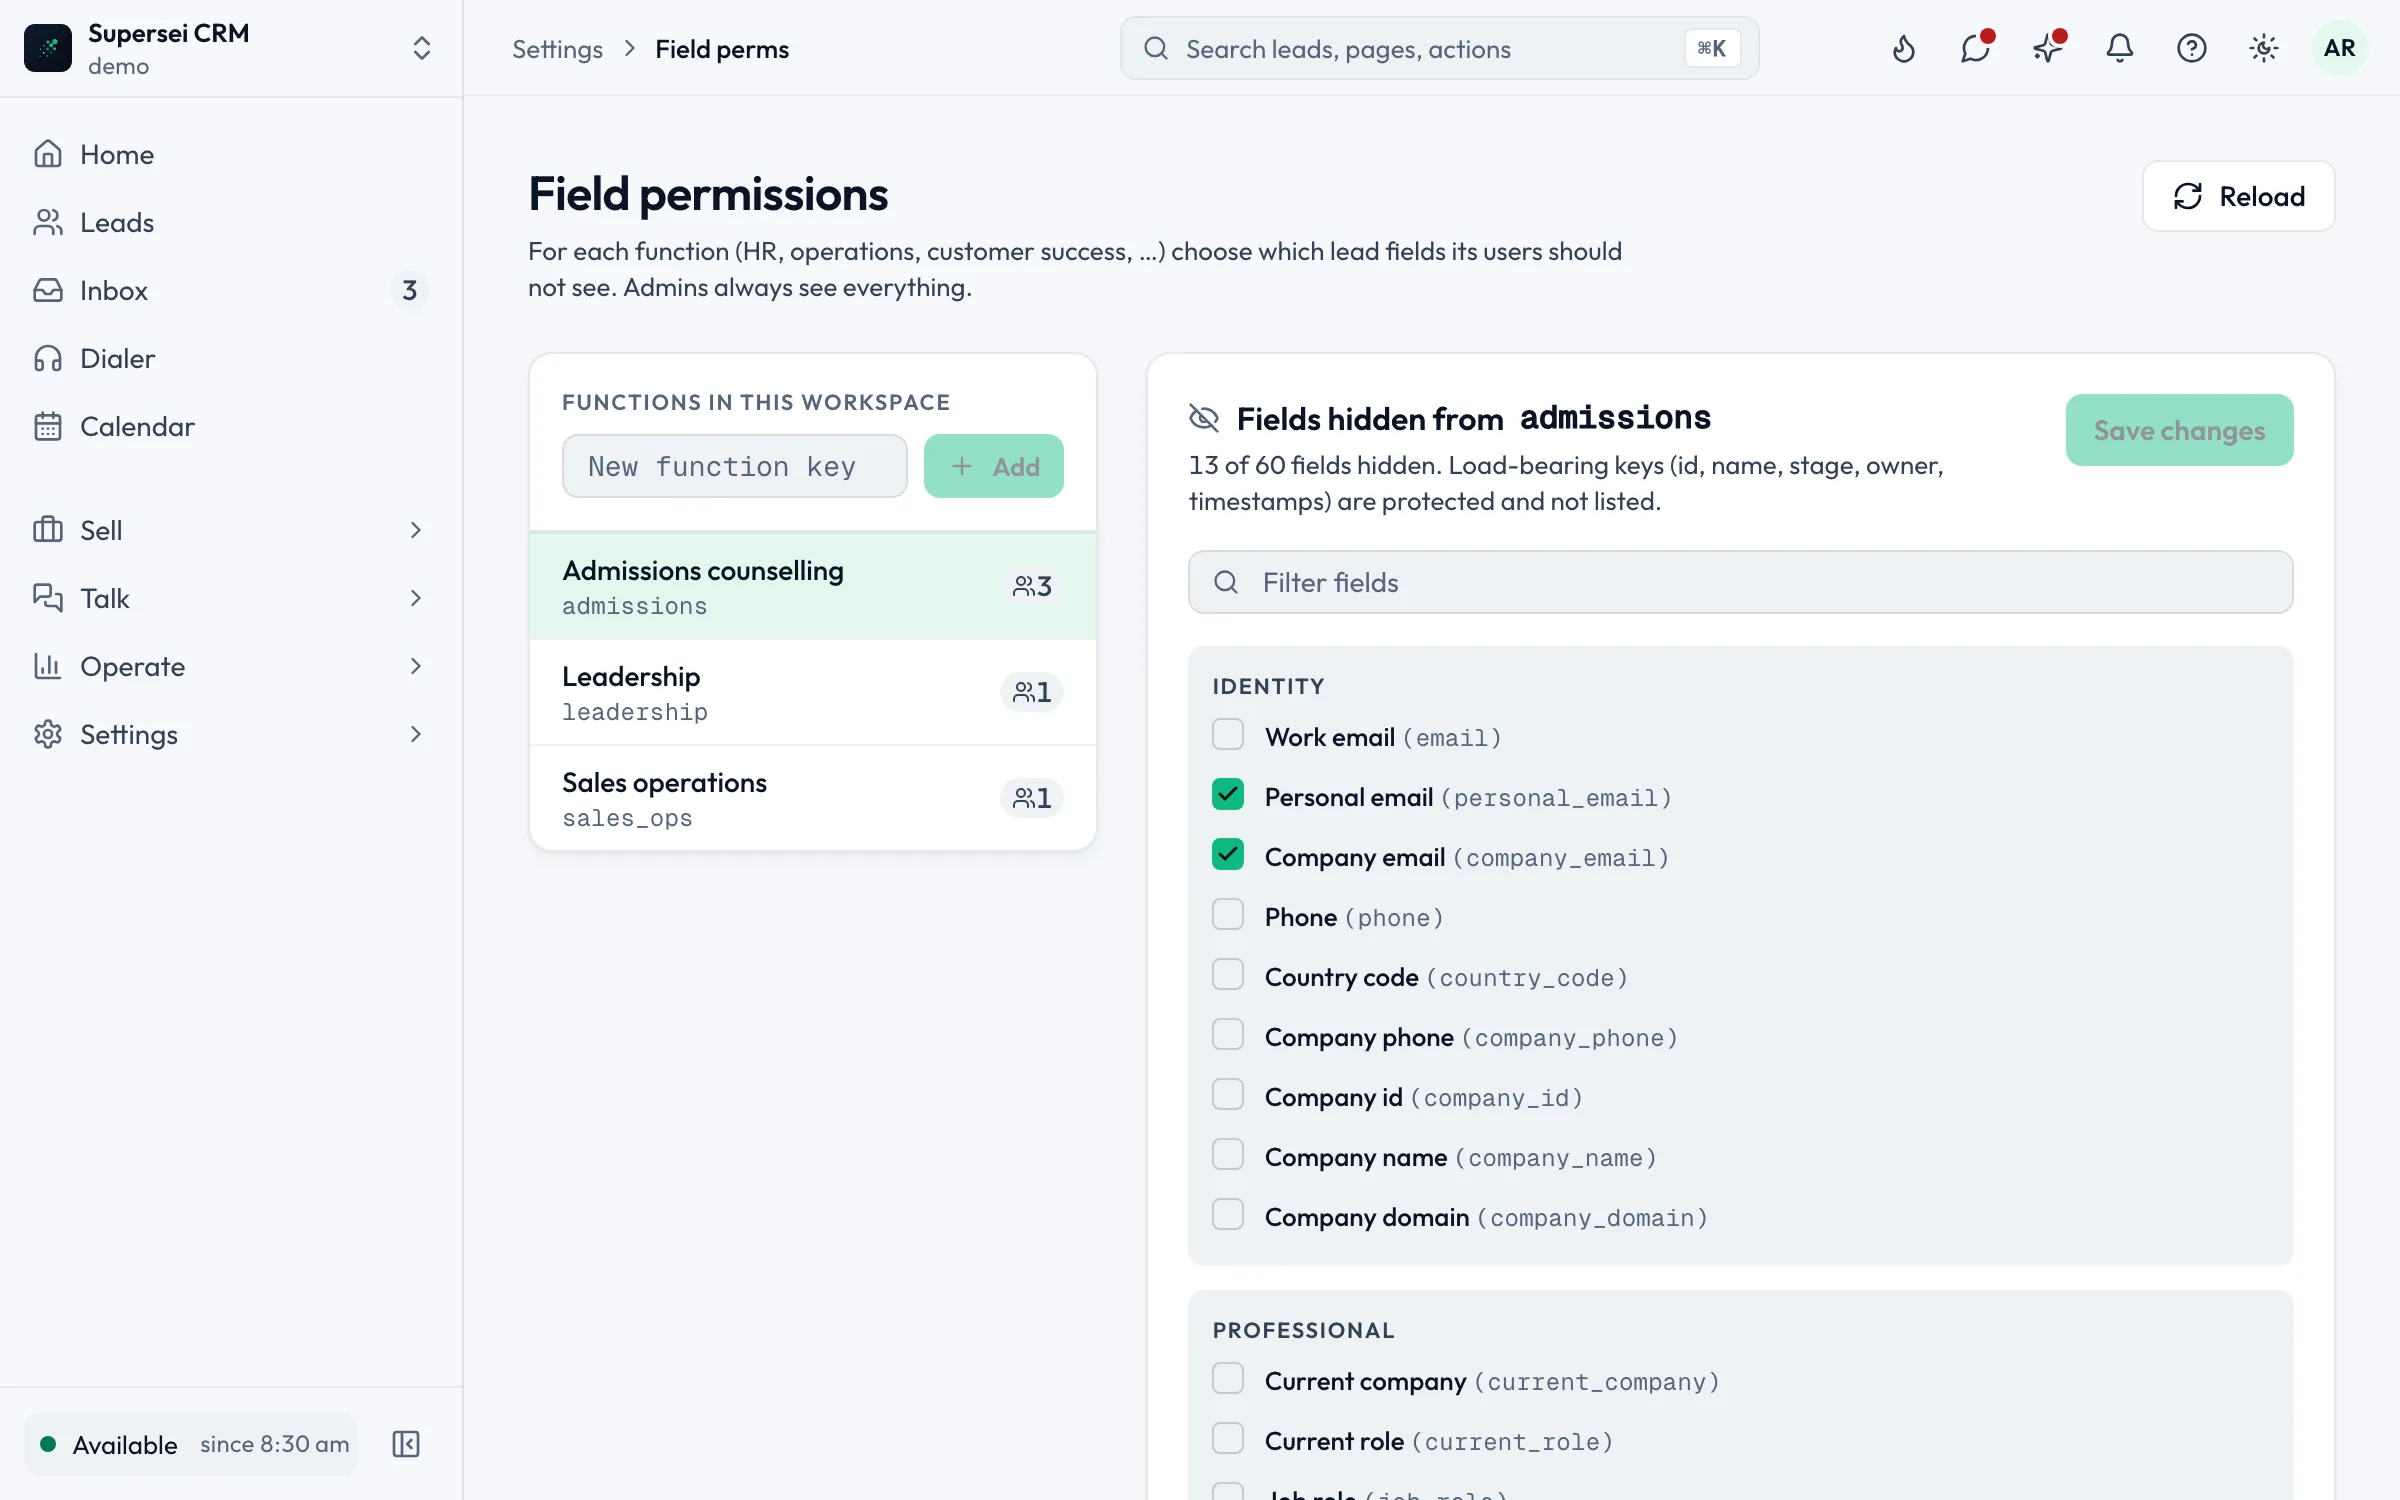This screenshot has width=2400, height=1500.
Task: Focus the New function key input
Action: [734, 466]
